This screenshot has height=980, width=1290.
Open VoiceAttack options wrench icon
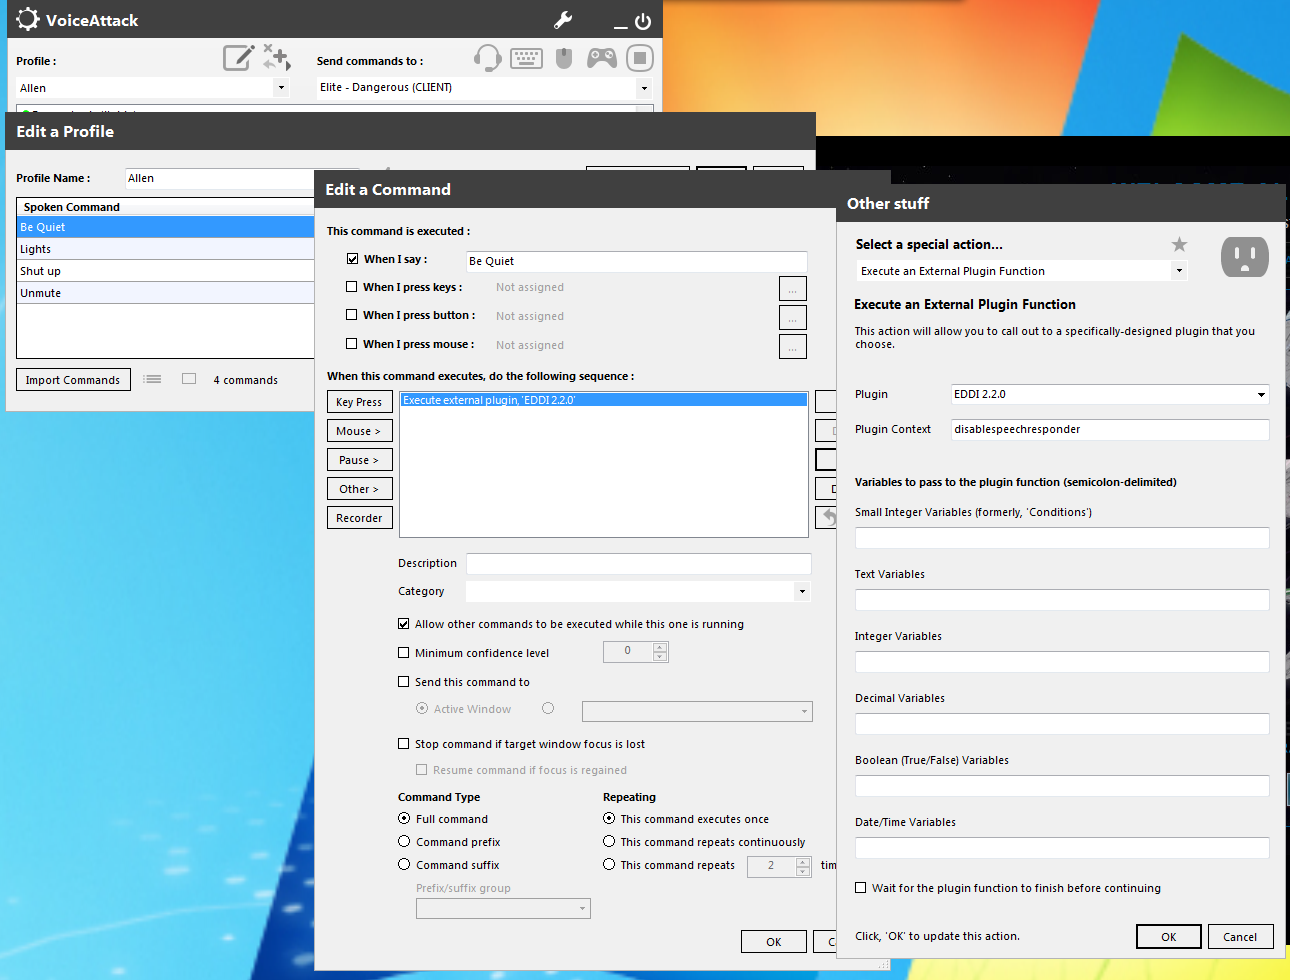pyautogui.click(x=563, y=20)
